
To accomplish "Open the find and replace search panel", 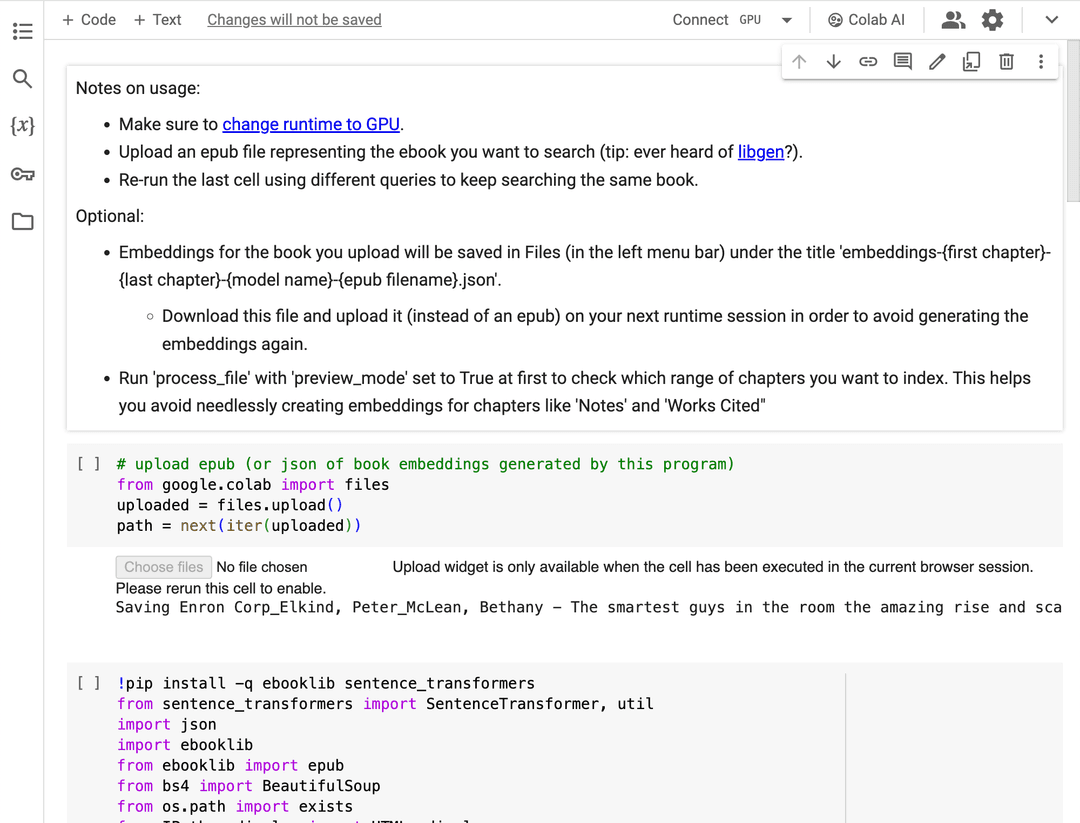I will [22, 78].
